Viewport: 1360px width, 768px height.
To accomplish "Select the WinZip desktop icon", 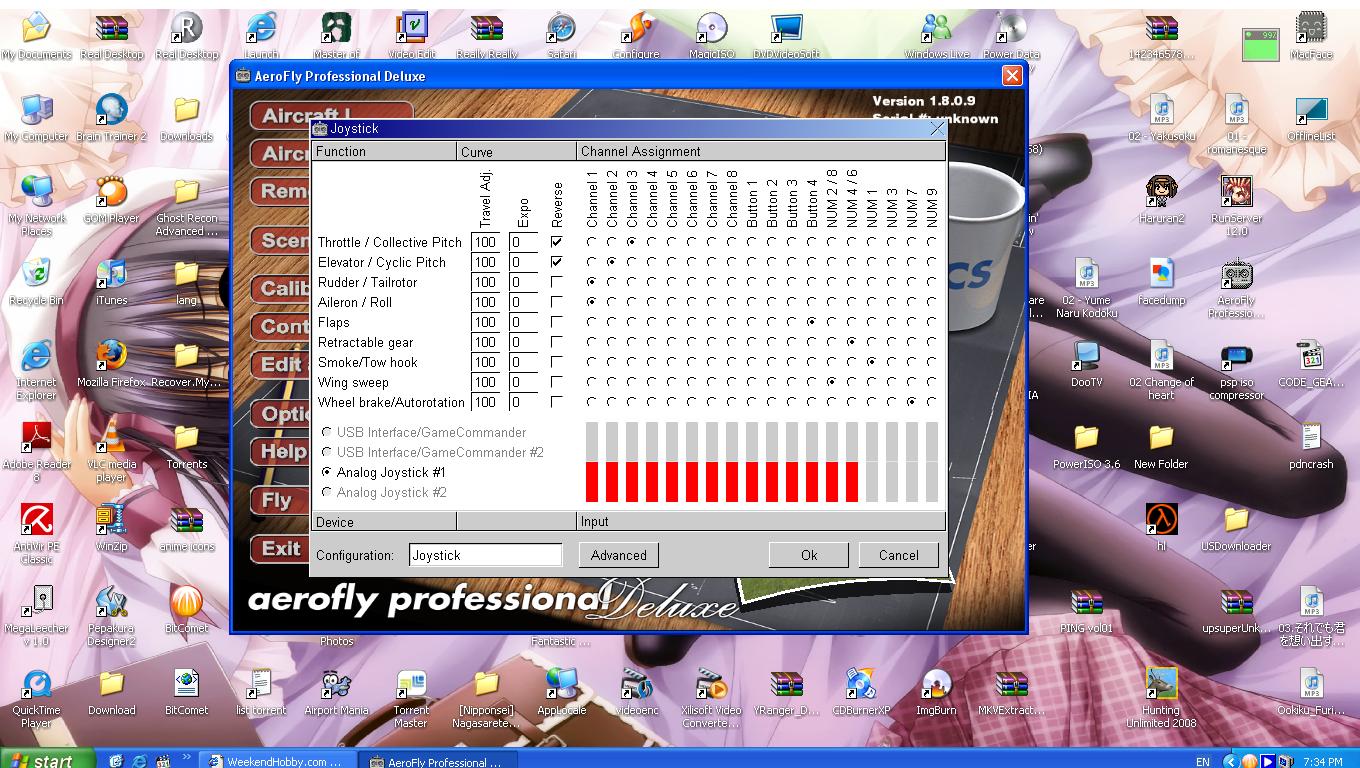I will tap(111, 521).
